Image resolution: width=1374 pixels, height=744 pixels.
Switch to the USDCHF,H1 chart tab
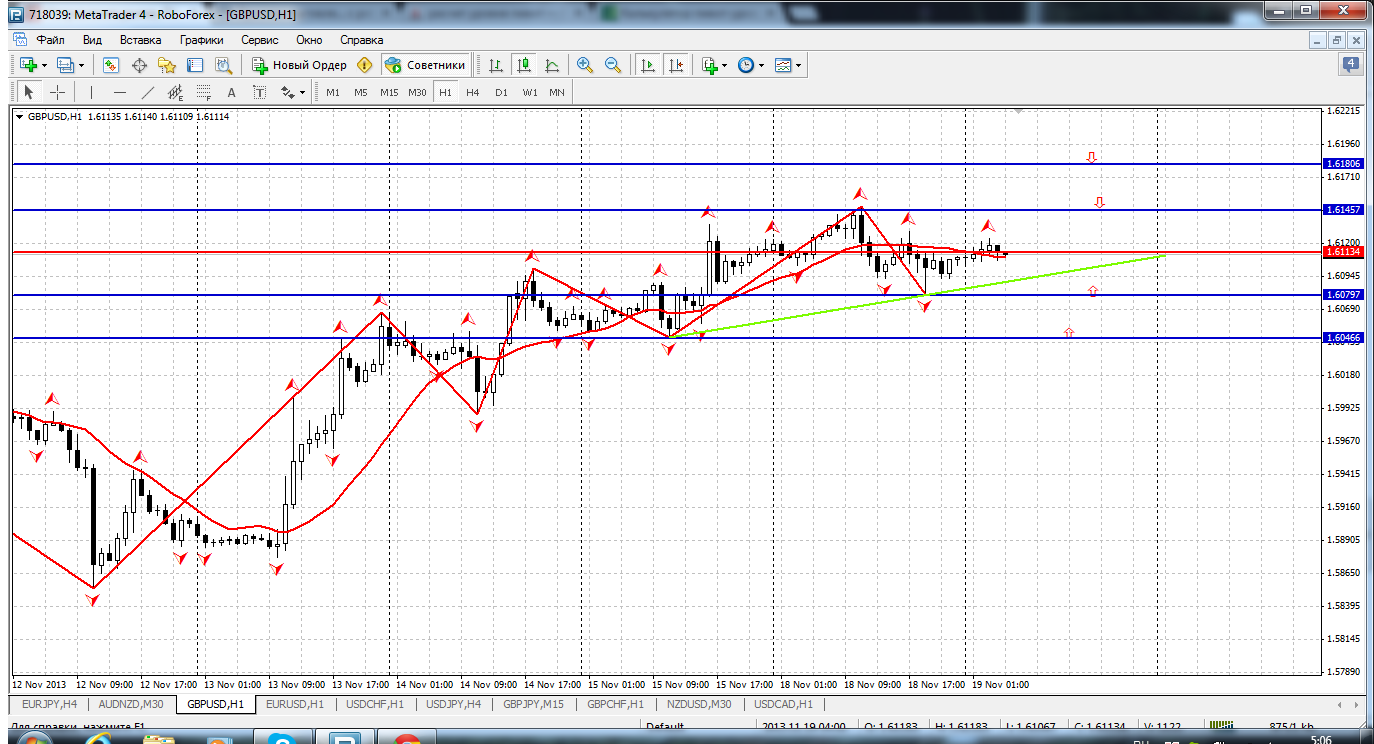click(375, 704)
